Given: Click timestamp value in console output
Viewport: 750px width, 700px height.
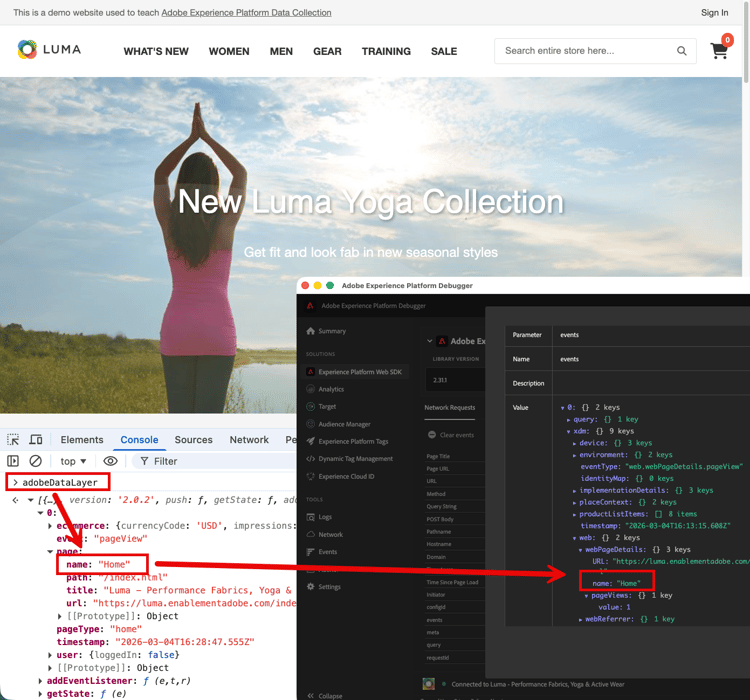Looking at the screenshot, I should point(185,642).
